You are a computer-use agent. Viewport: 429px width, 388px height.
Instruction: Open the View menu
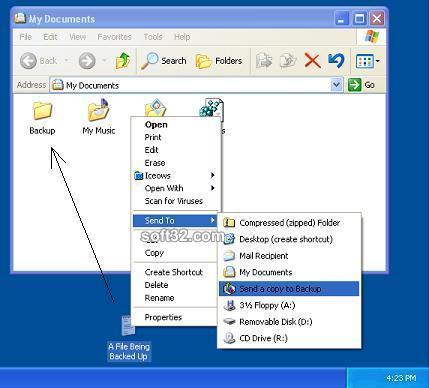click(x=78, y=37)
